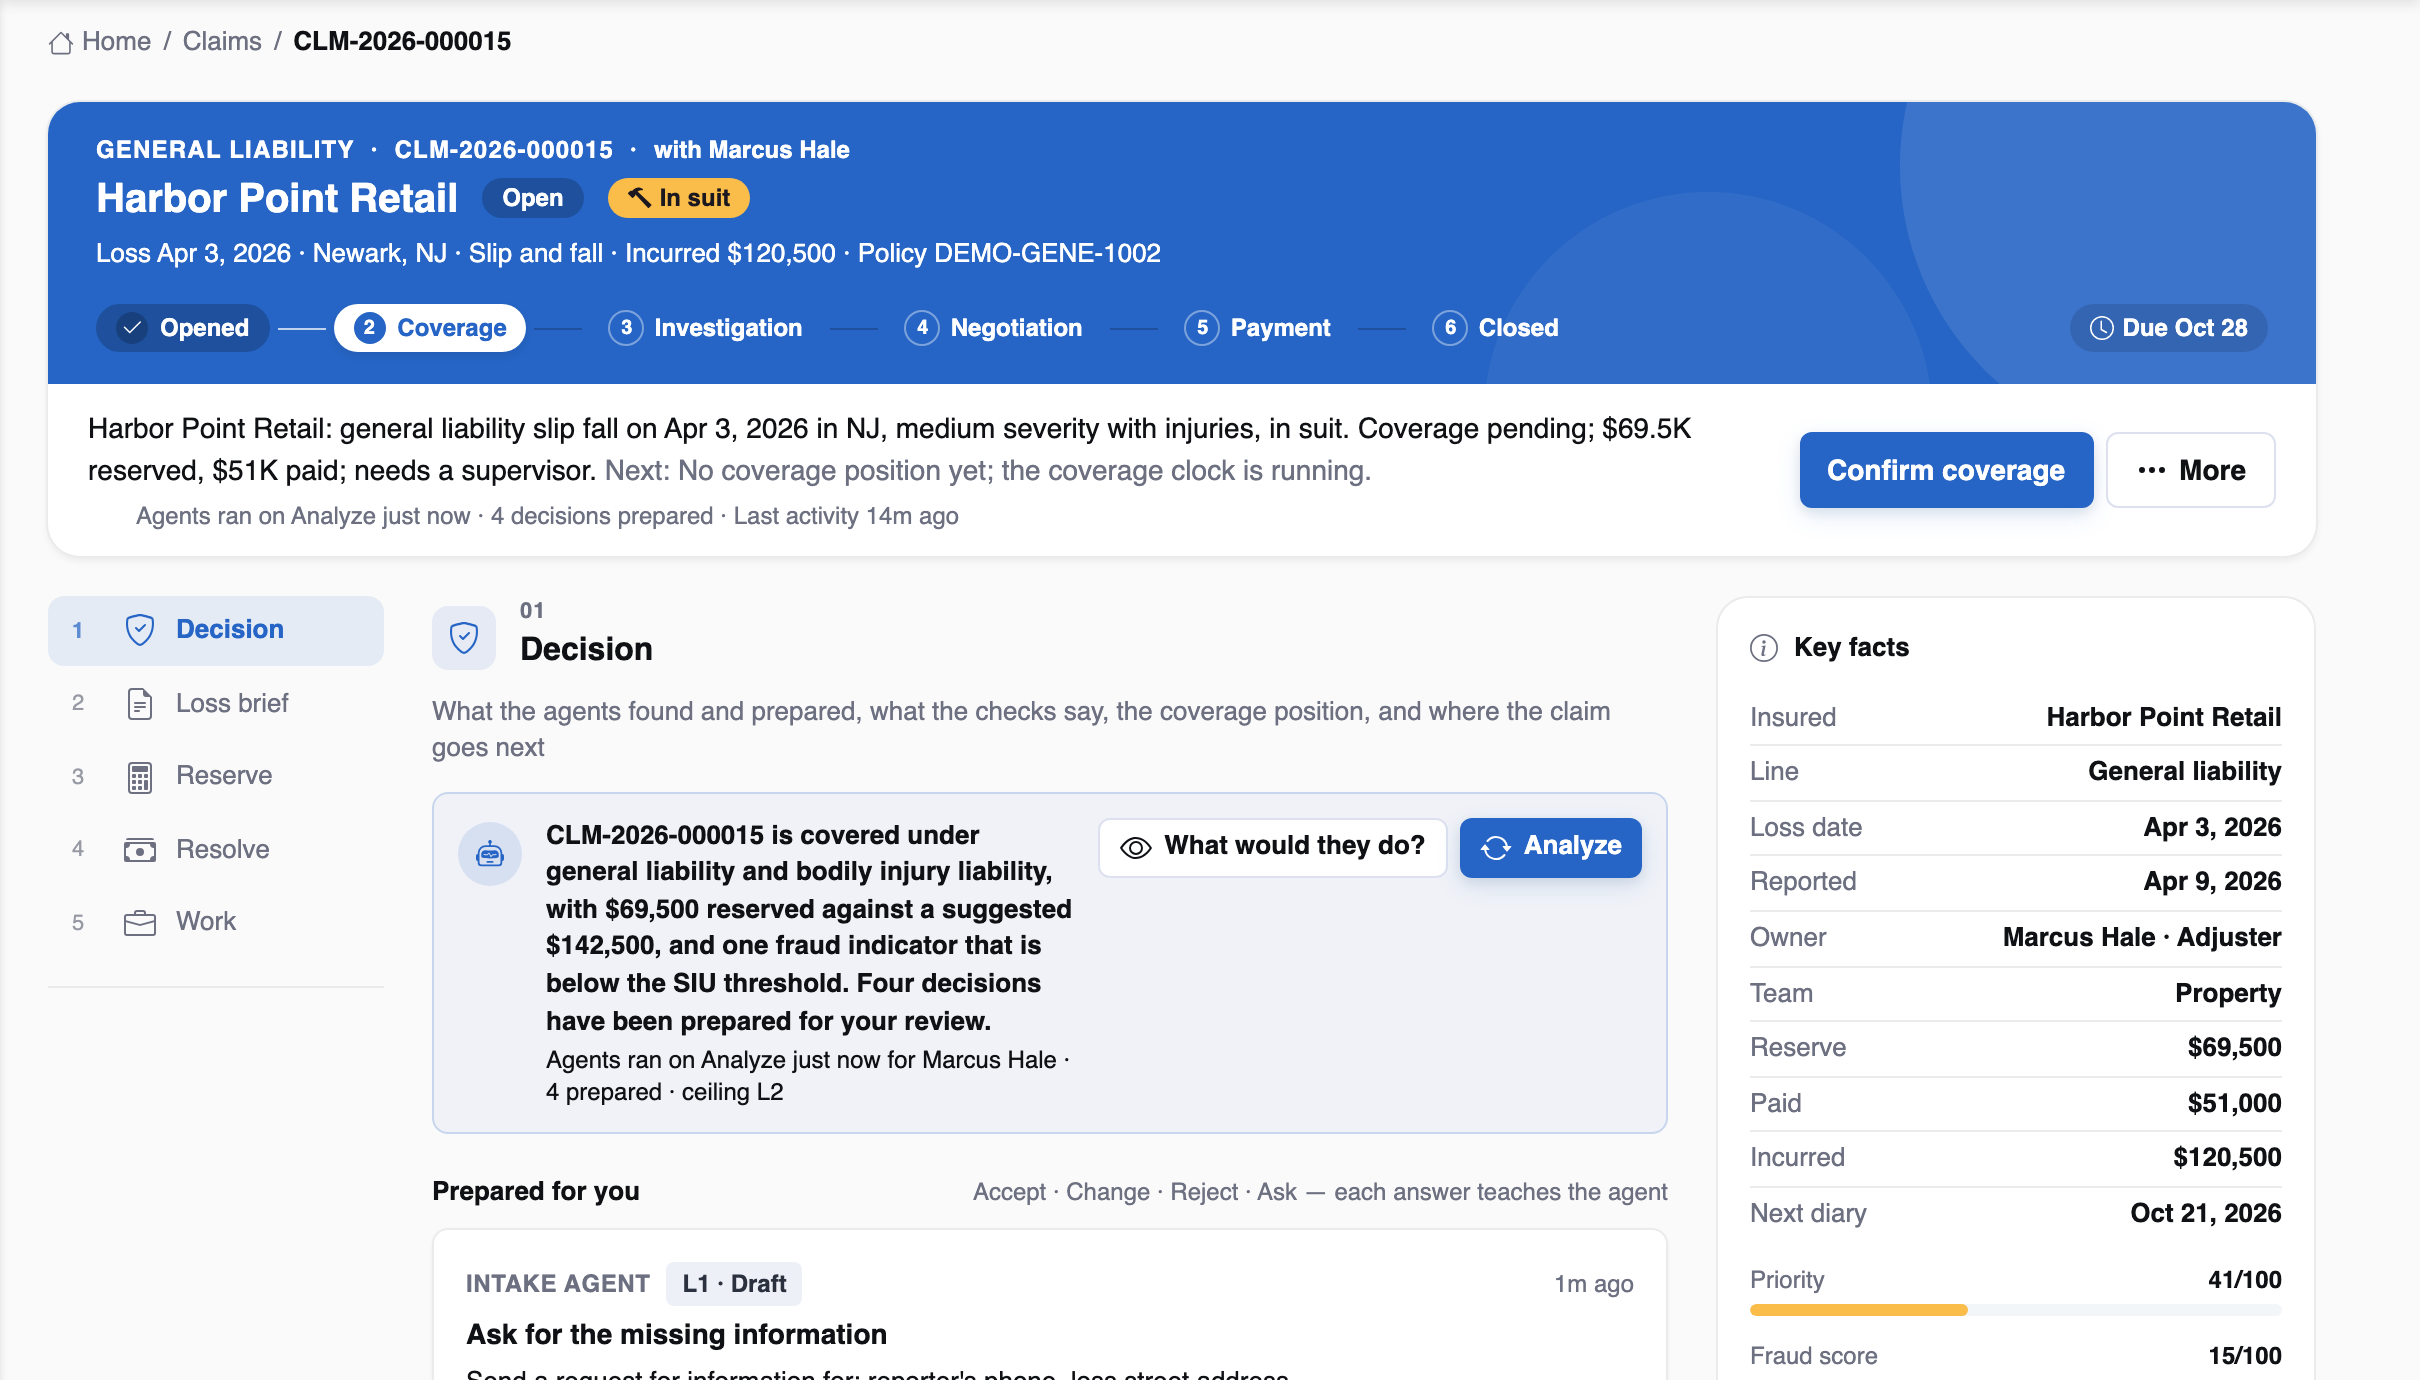Click the clock icon in Due Oct 28
The image size is (2420, 1380).
point(2102,328)
